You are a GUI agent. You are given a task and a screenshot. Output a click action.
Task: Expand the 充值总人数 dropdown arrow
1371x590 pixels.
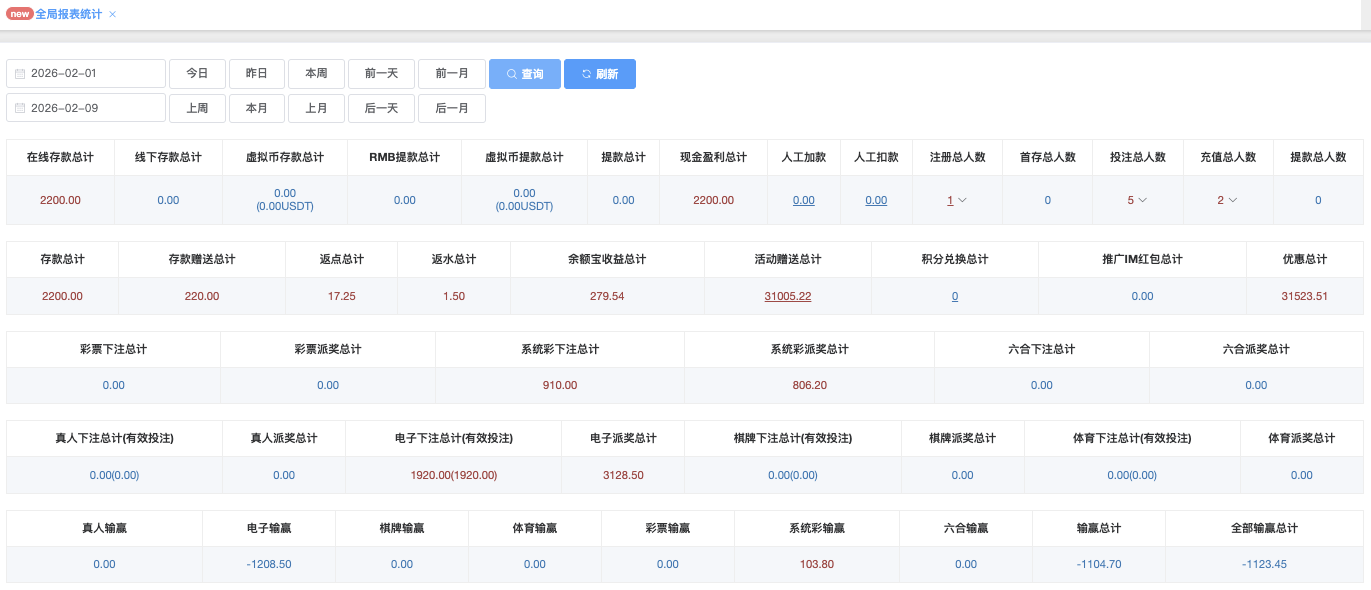click(x=1232, y=200)
